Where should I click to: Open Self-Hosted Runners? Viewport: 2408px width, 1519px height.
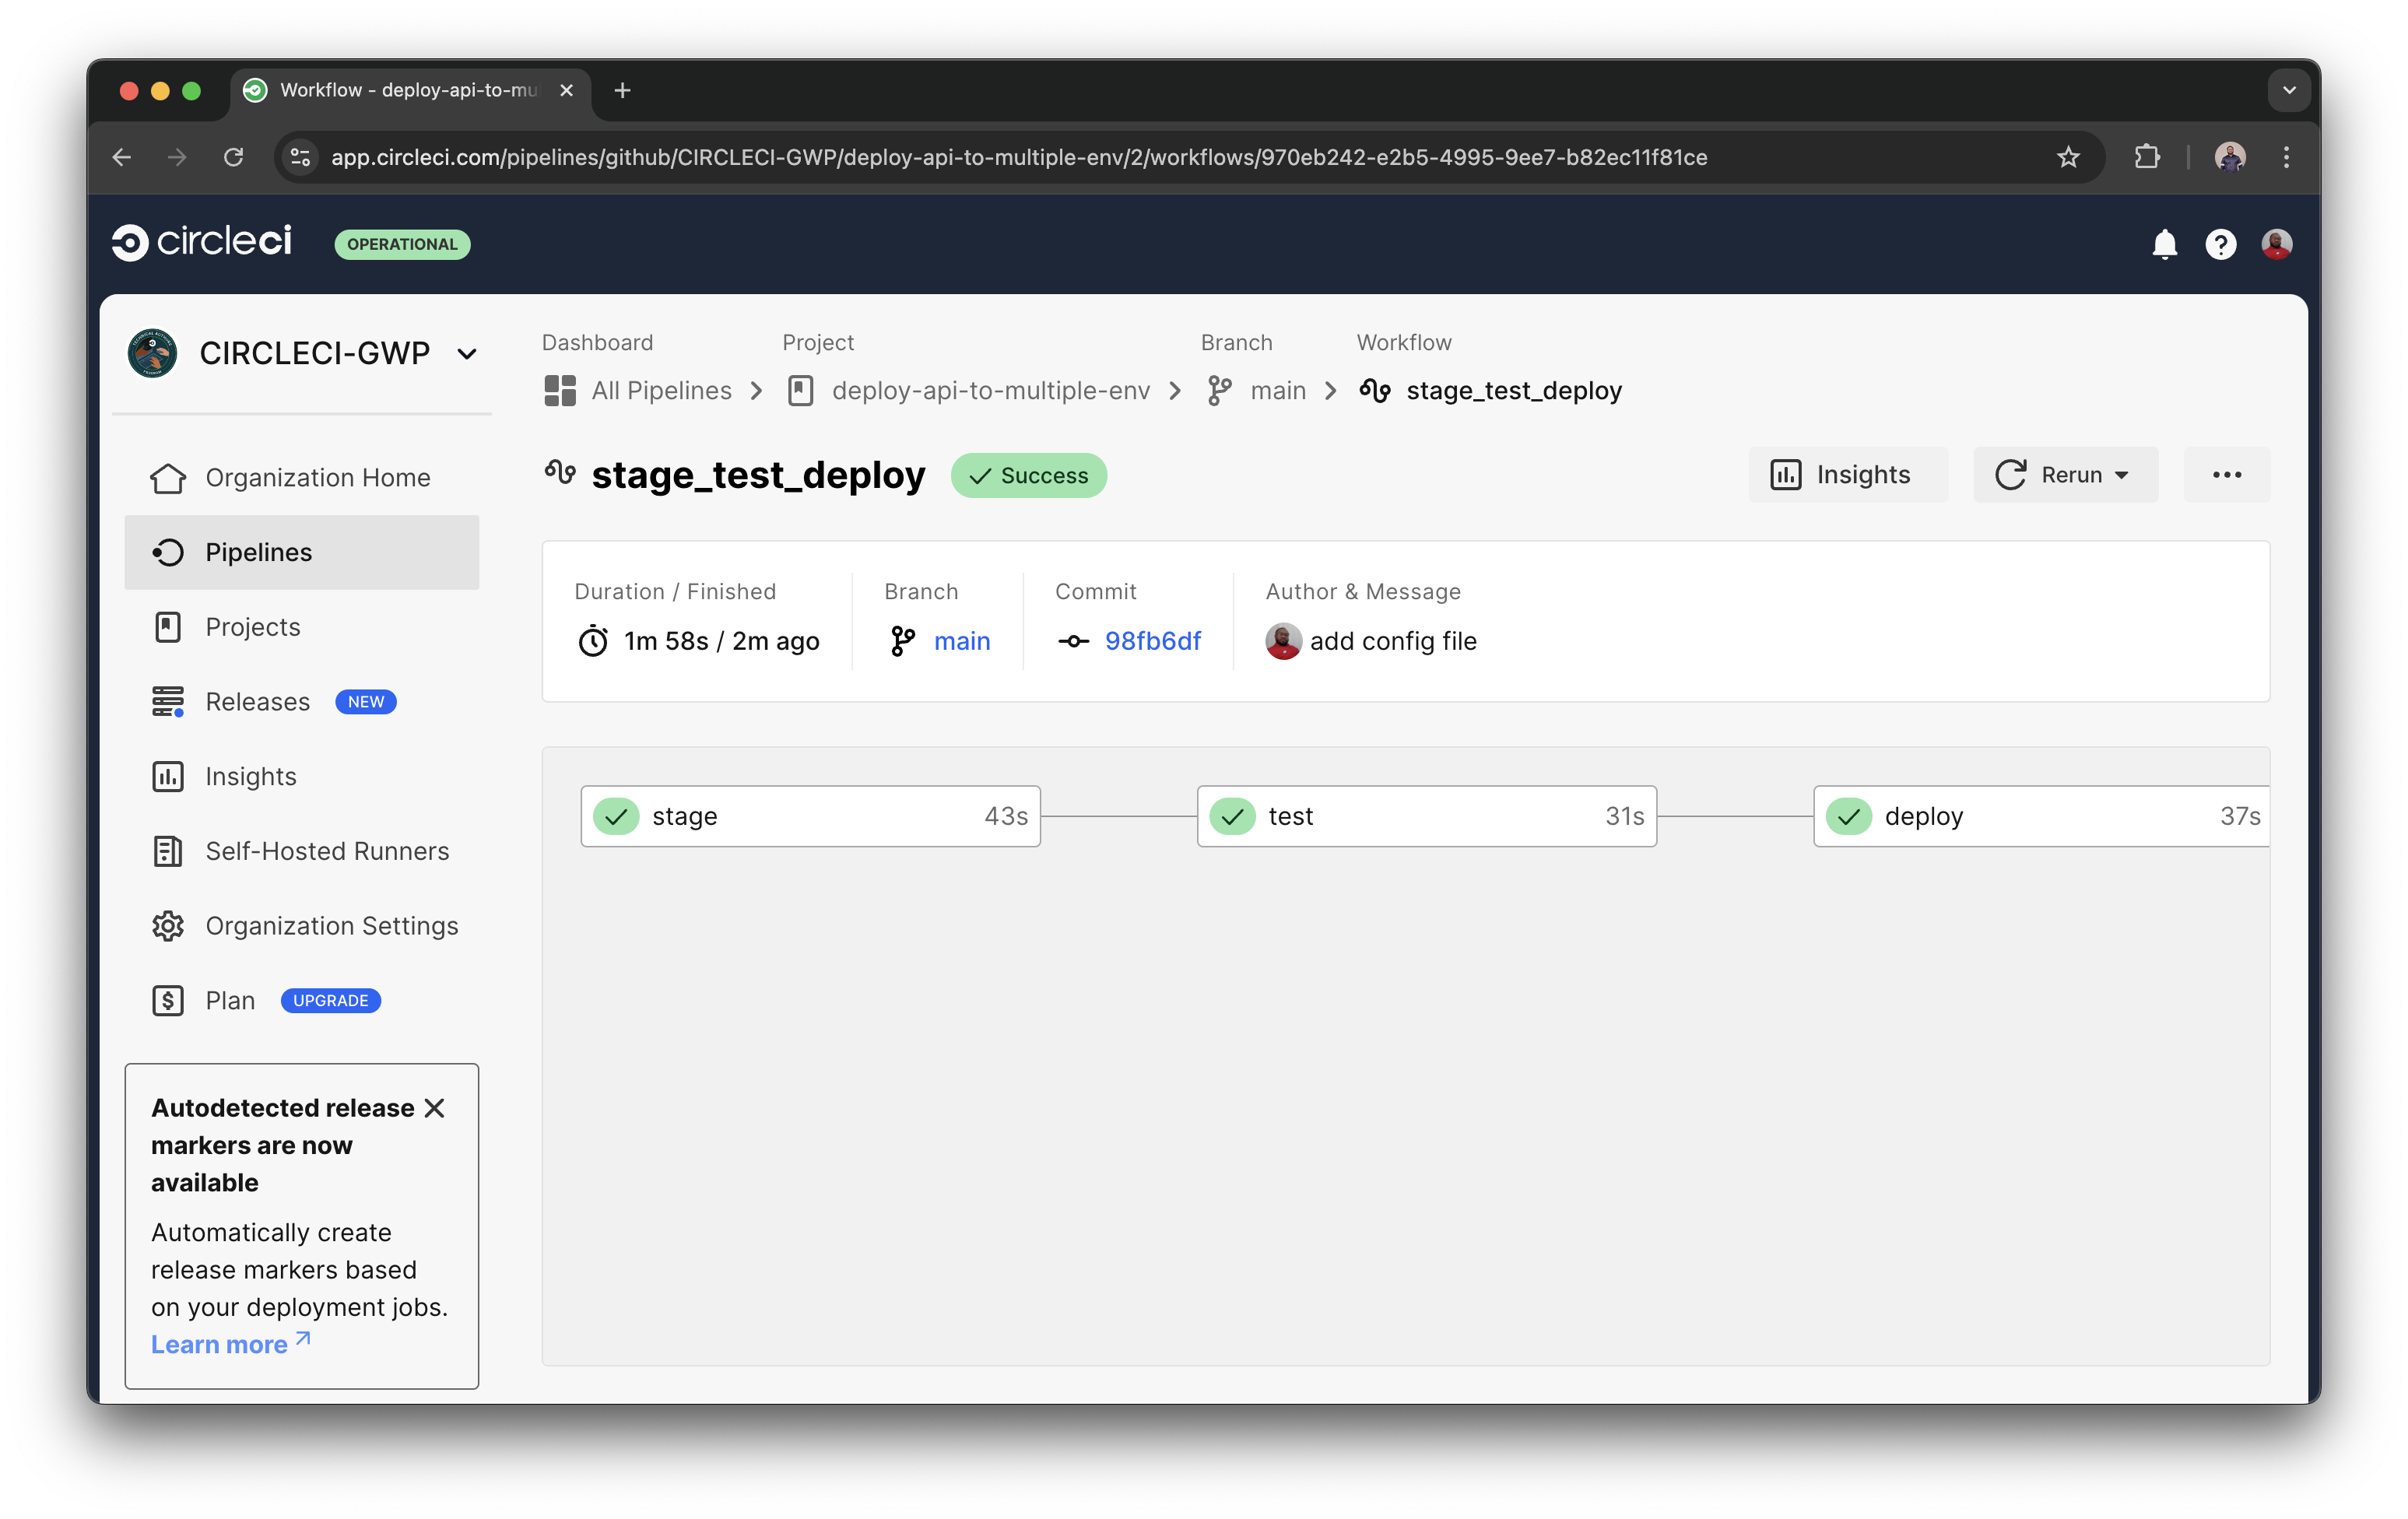click(x=301, y=851)
